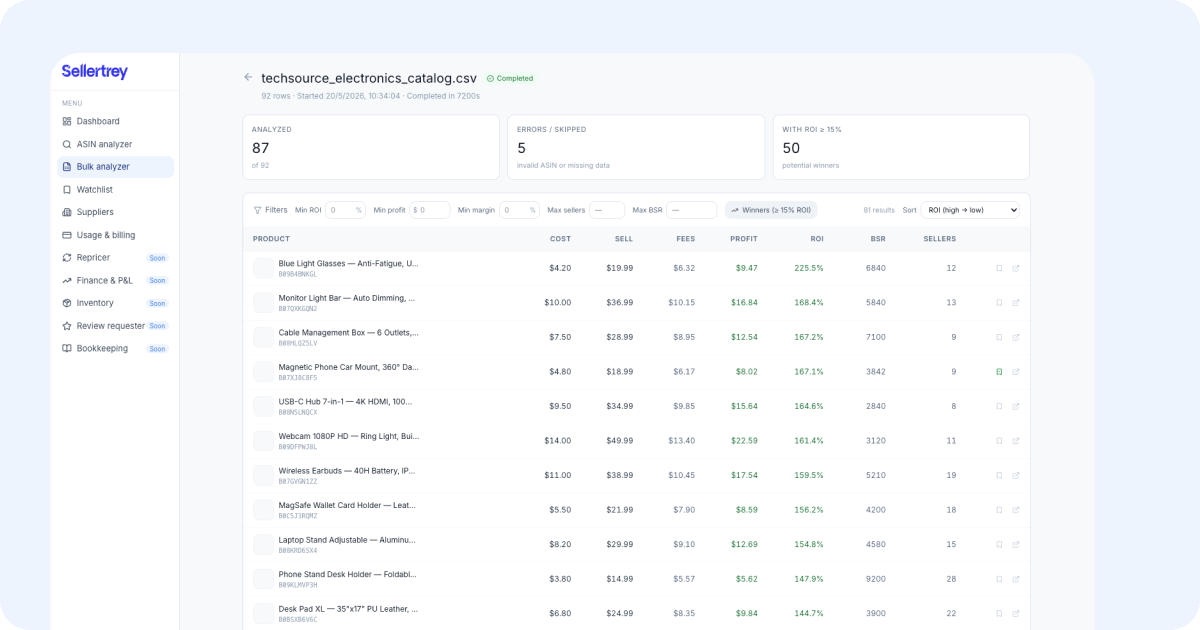Click the Filters funnel icon
The image size is (1200, 630).
257,210
